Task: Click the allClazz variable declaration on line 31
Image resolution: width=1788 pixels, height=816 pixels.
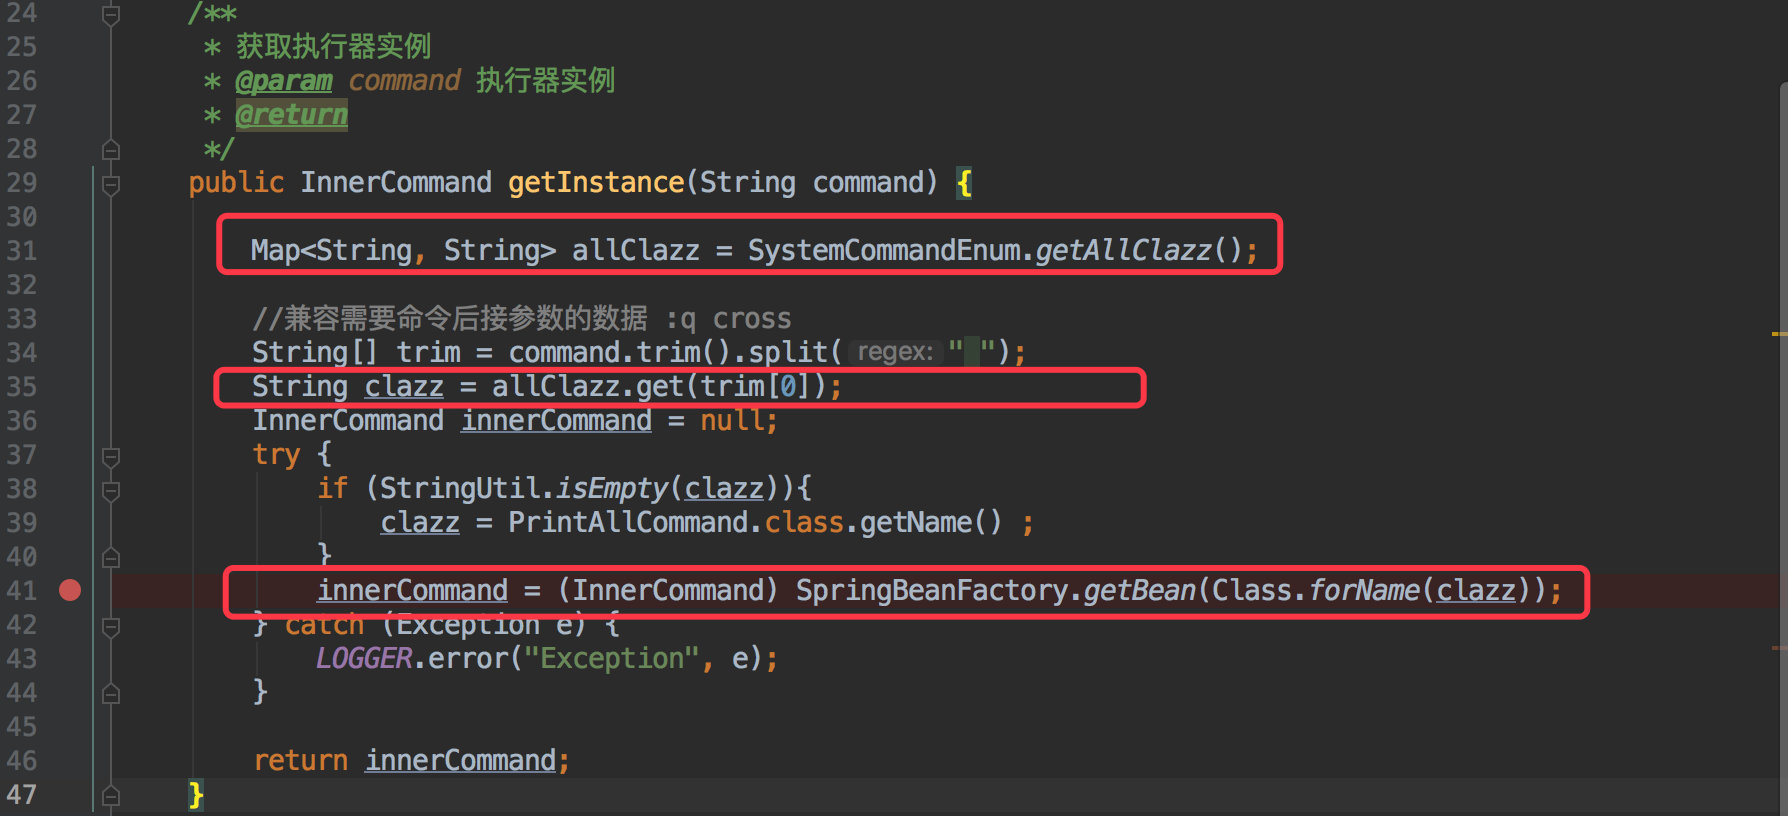Action: click(x=636, y=250)
